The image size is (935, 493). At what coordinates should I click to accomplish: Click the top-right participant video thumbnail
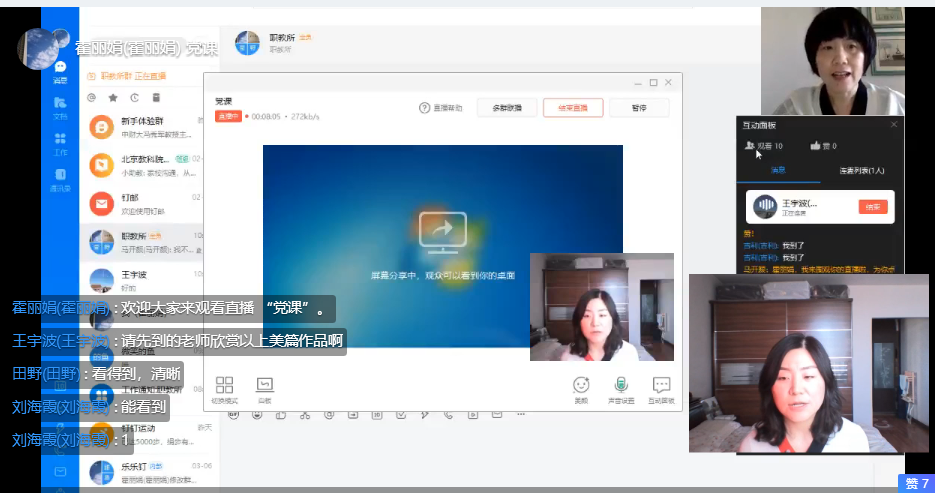(832, 61)
